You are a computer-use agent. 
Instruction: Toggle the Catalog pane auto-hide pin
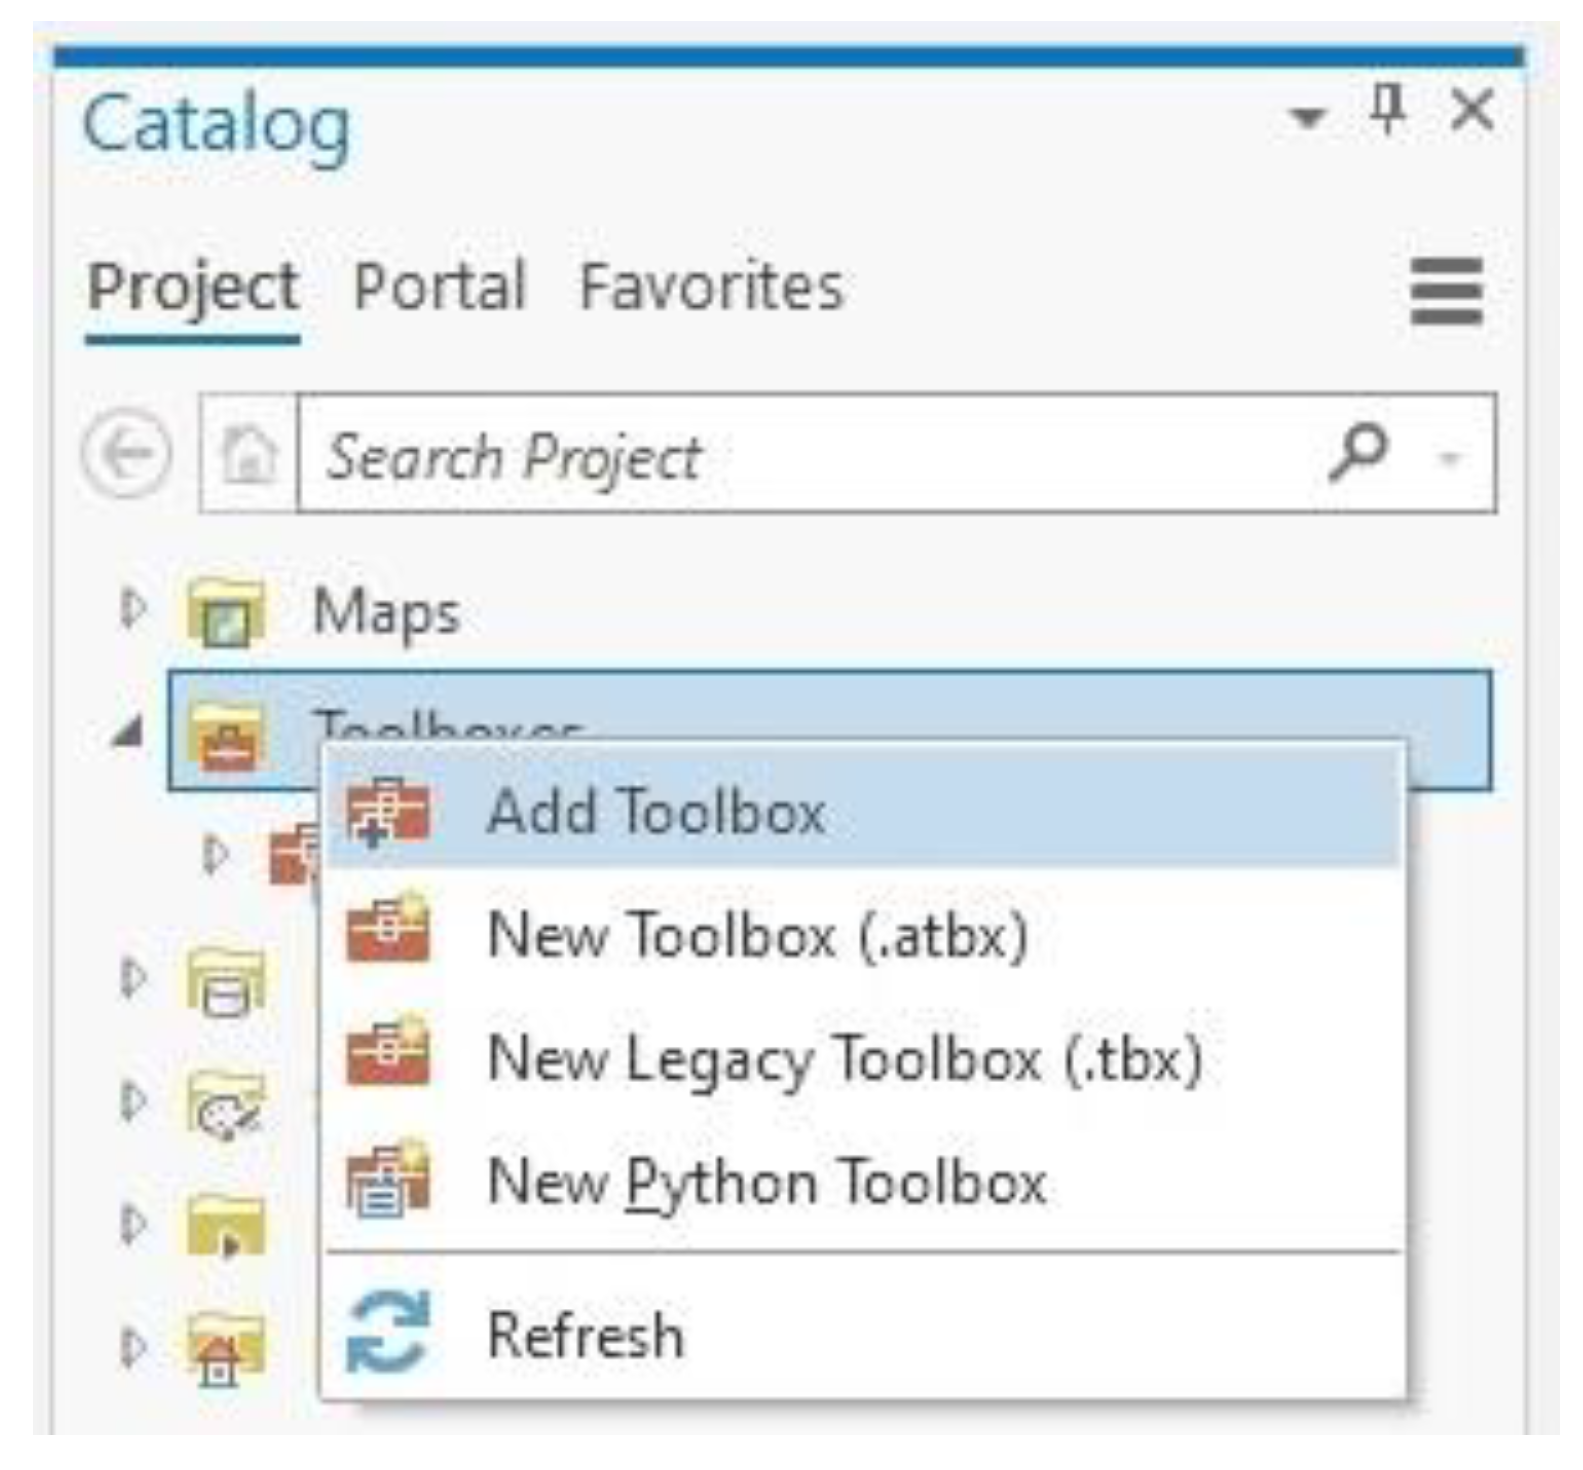click(x=1387, y=109)
